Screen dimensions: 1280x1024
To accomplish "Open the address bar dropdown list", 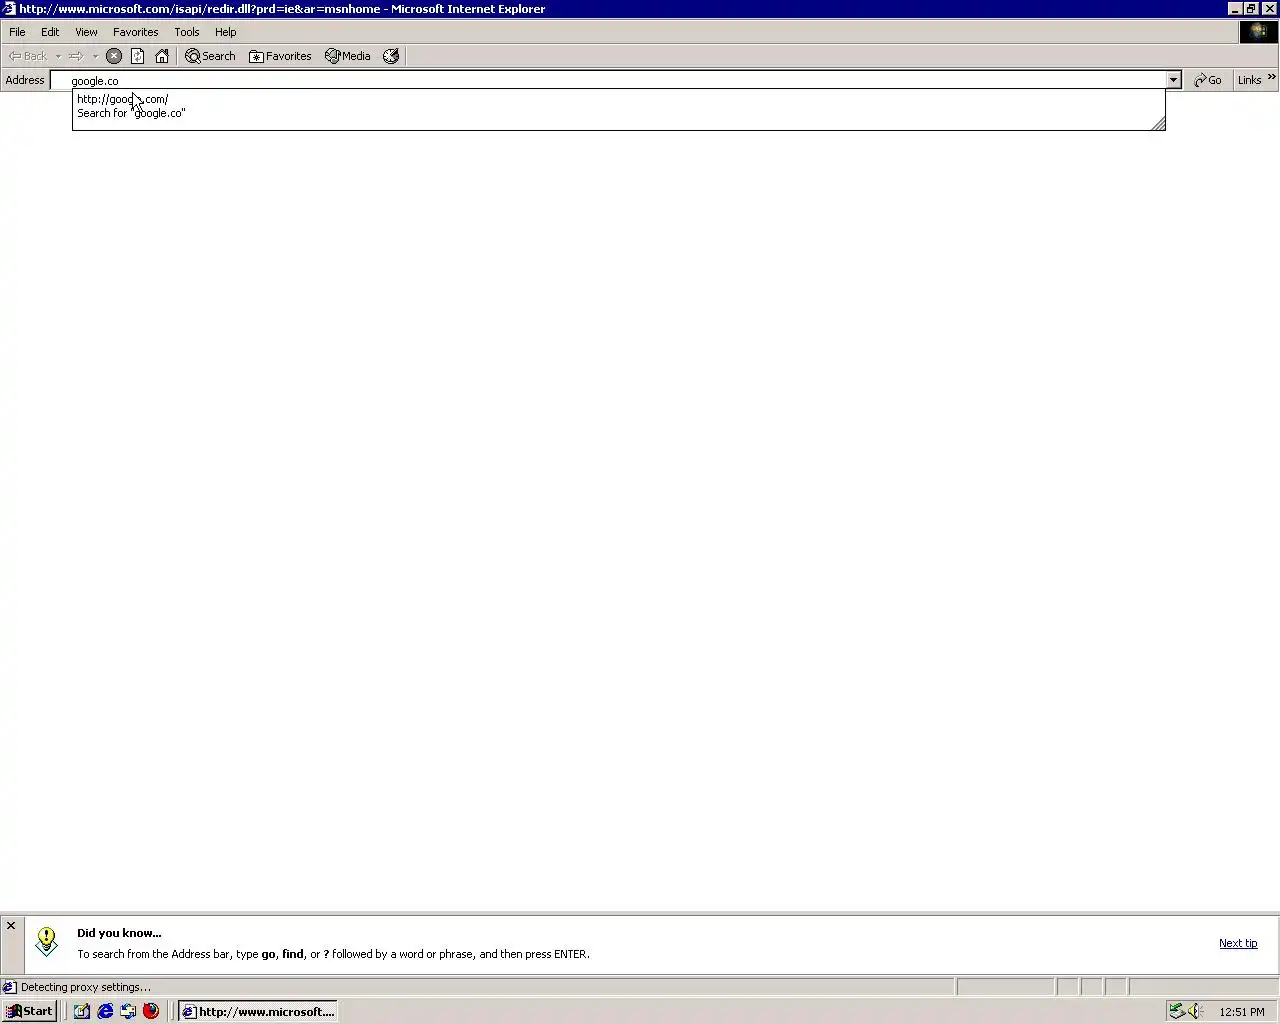I will point(1173,80).
